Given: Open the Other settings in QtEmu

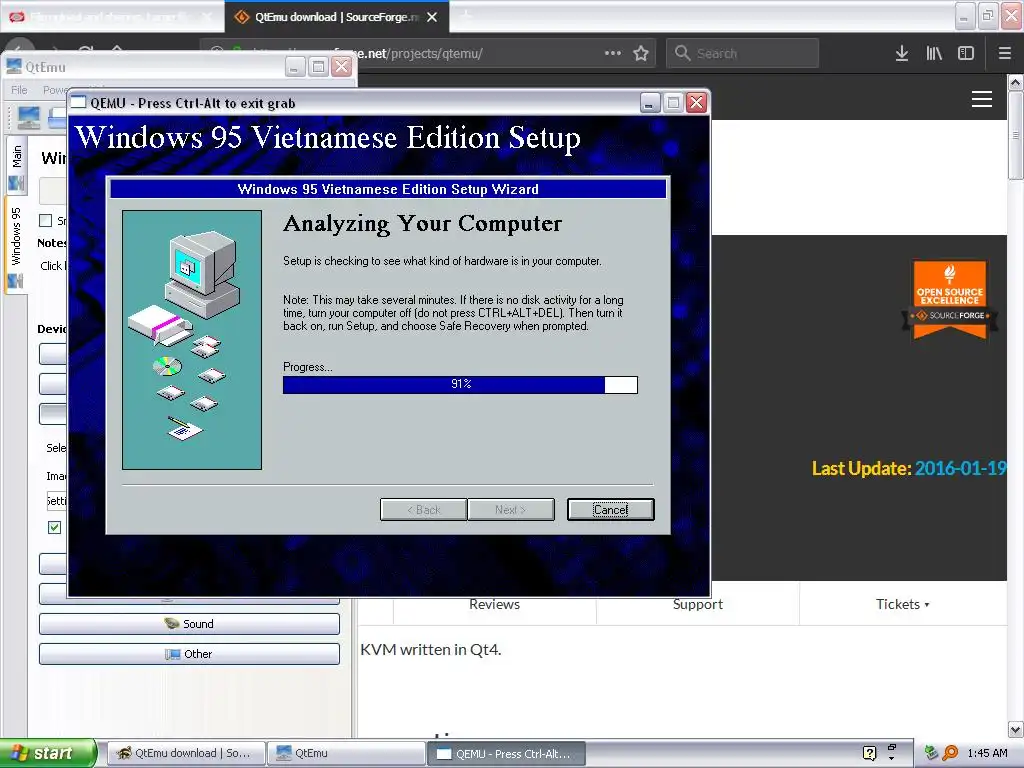Looking at the screenshot, I should (189, 654).
